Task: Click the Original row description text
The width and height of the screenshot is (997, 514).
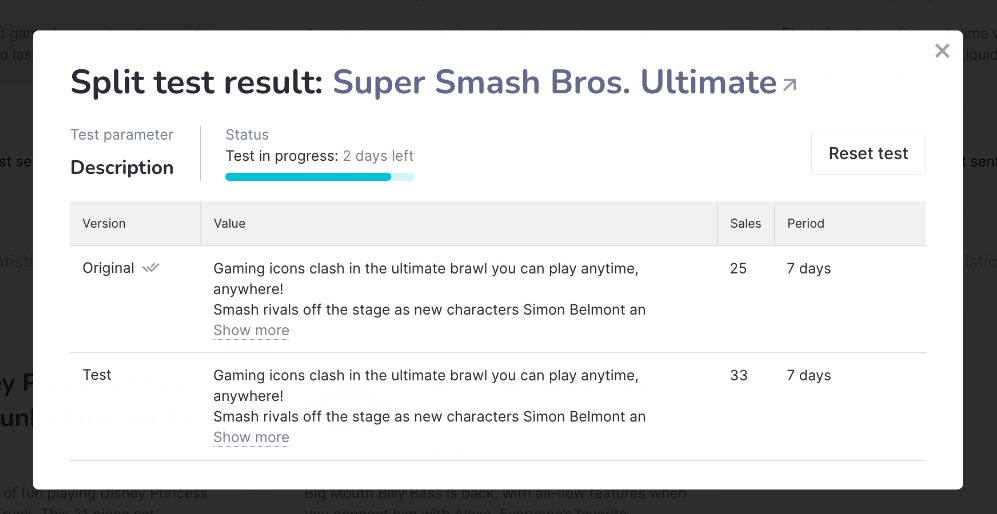Action: click(x=429, y=289)
